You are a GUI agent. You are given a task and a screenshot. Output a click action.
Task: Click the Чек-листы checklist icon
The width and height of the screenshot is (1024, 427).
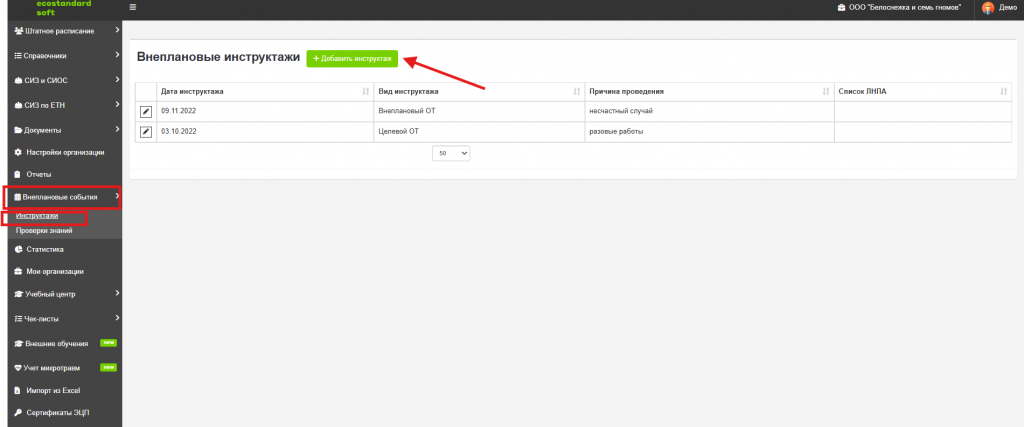tap(18, 319)
